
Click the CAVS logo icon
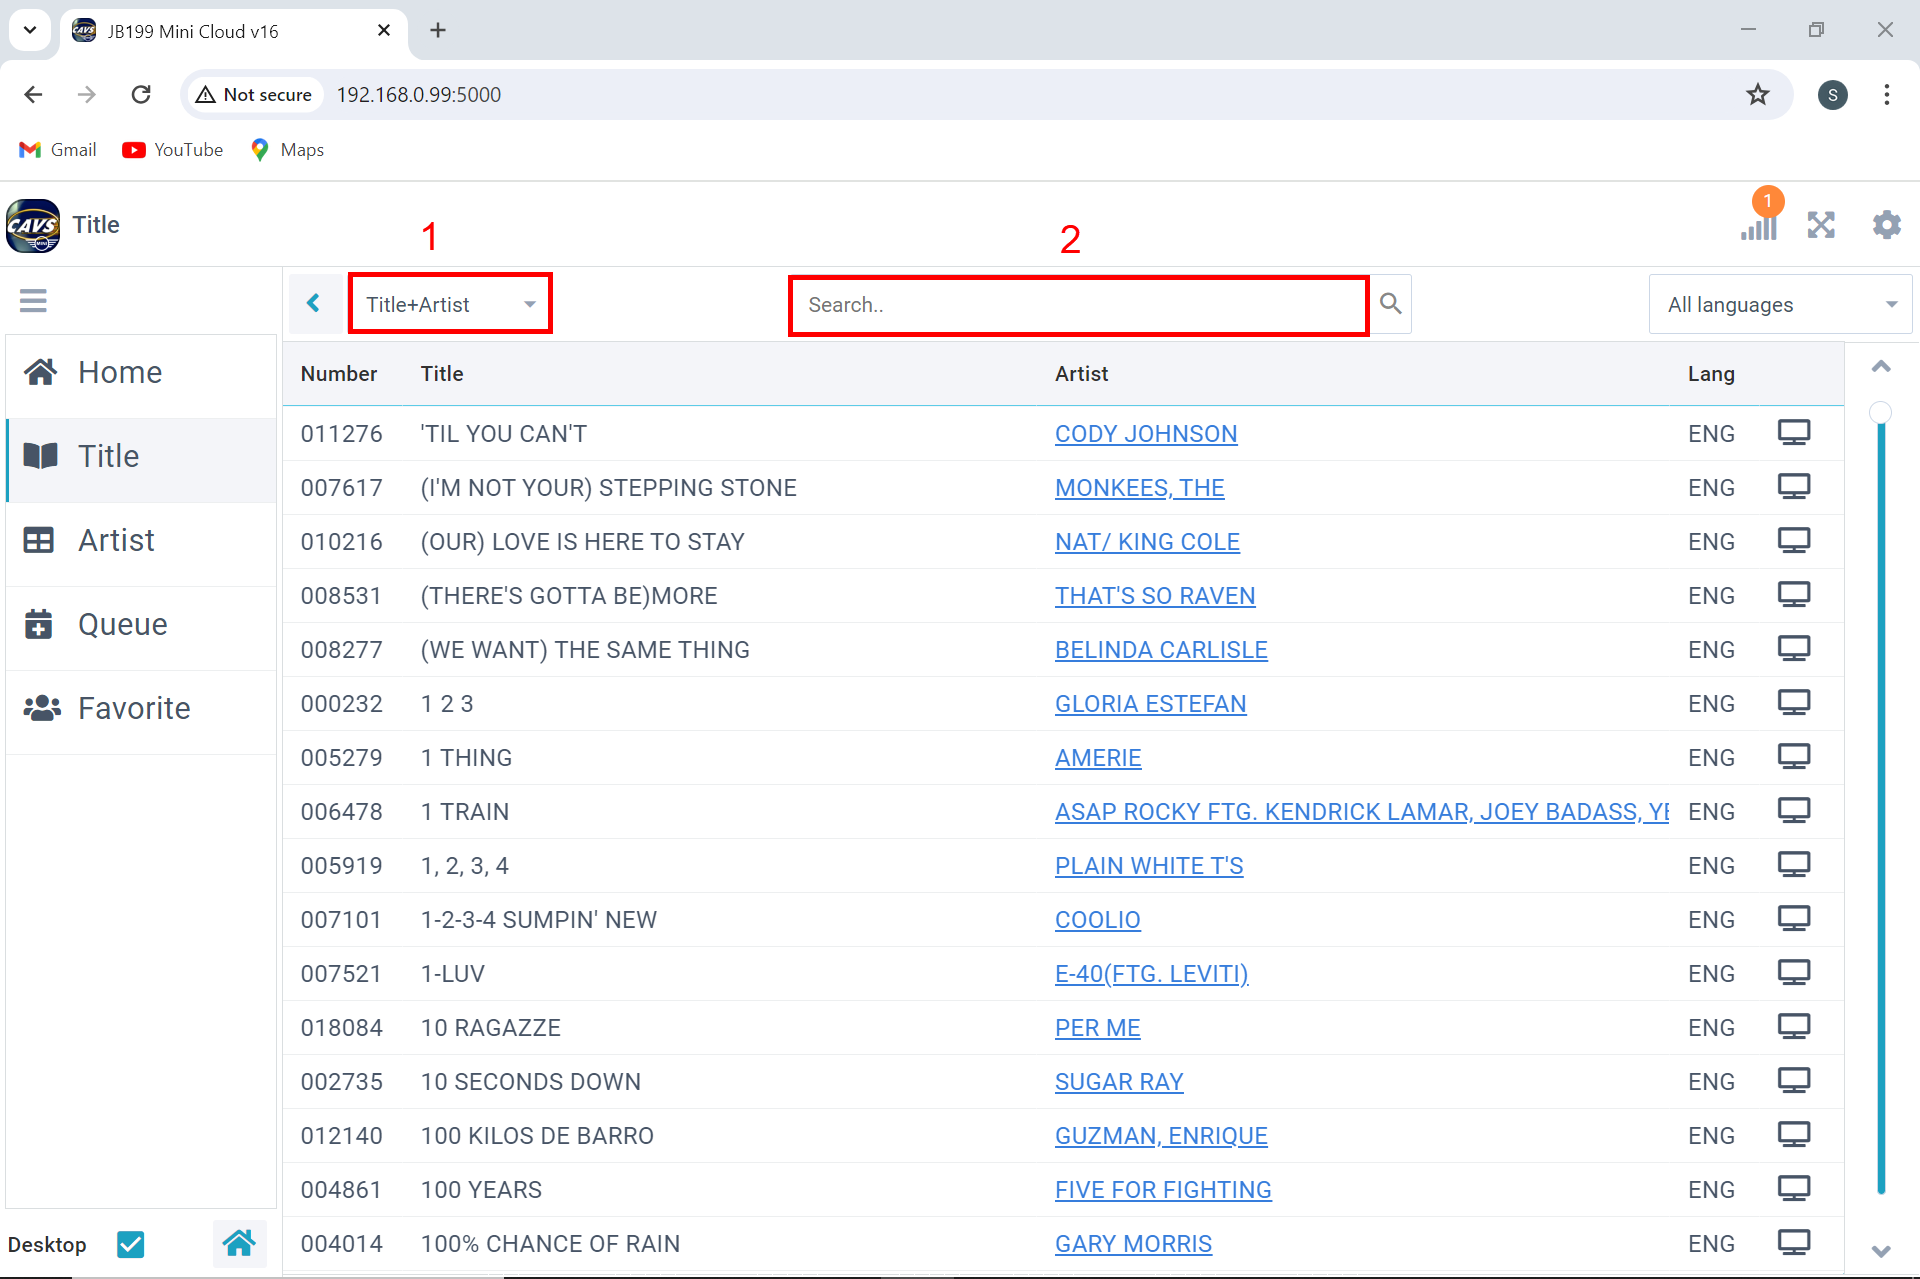coord(33,225)
